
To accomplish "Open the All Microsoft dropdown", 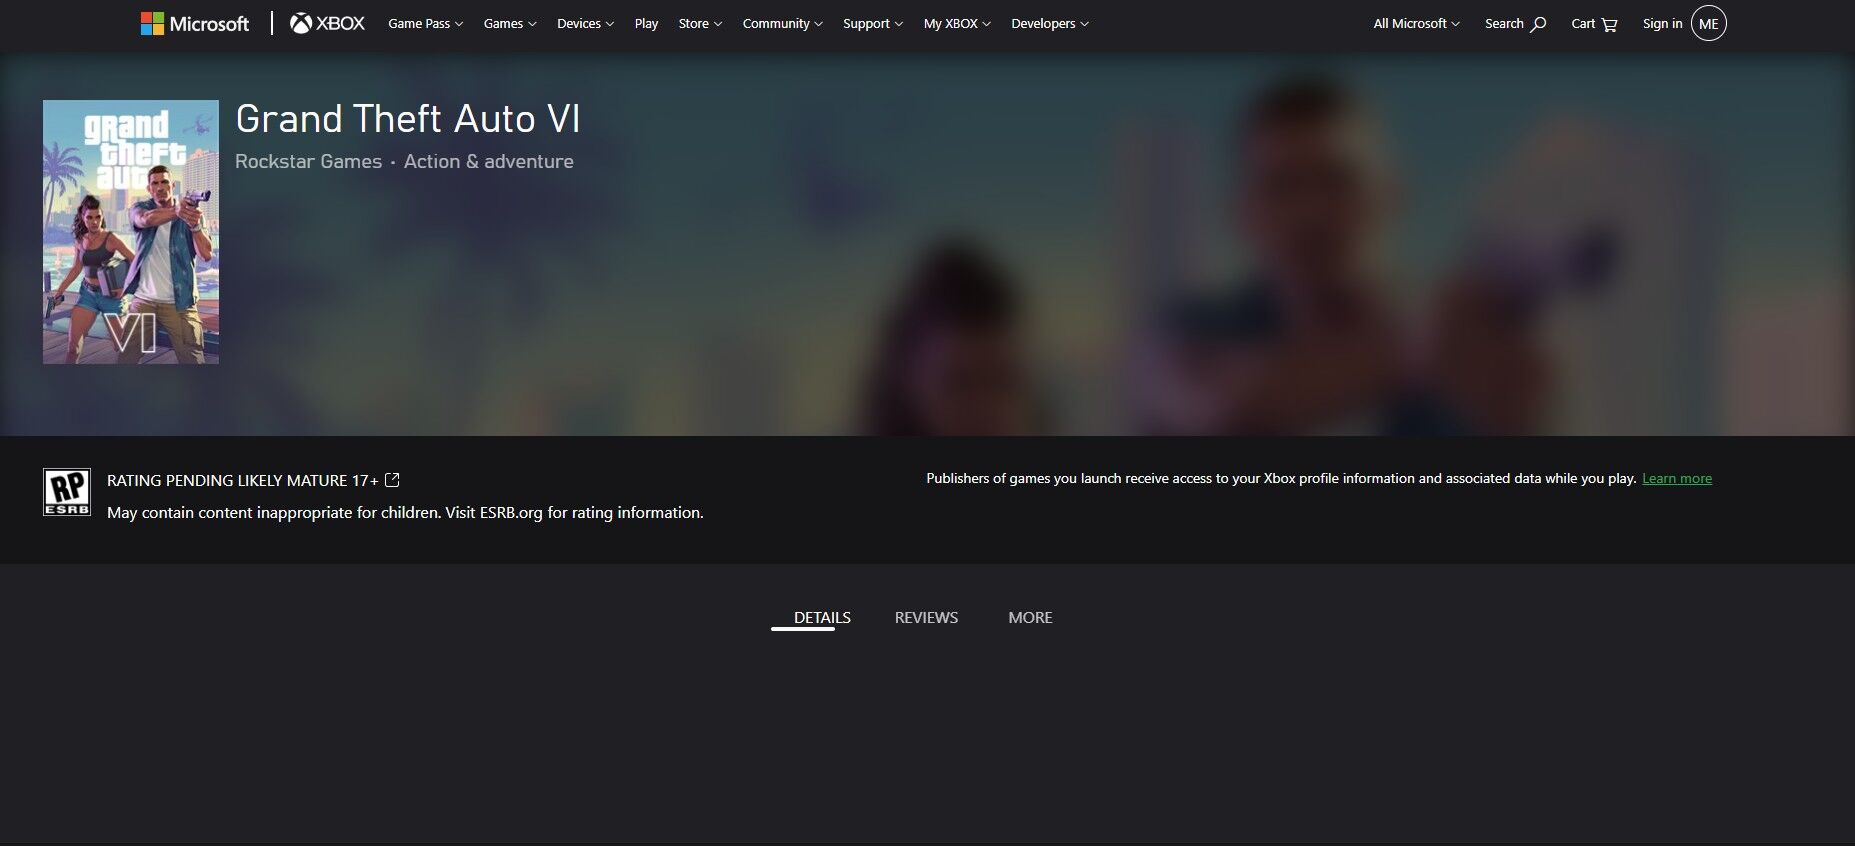I will tap(1416, 23).
